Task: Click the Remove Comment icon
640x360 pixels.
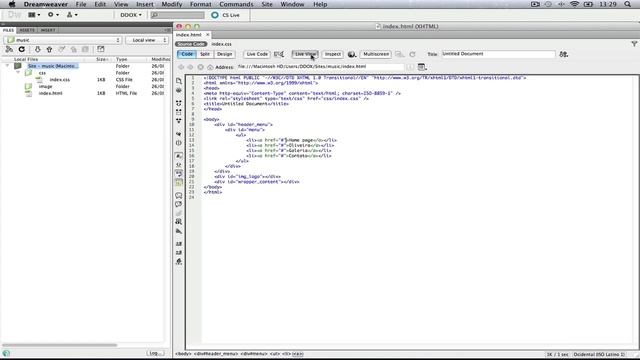Action: click(179, 204)
